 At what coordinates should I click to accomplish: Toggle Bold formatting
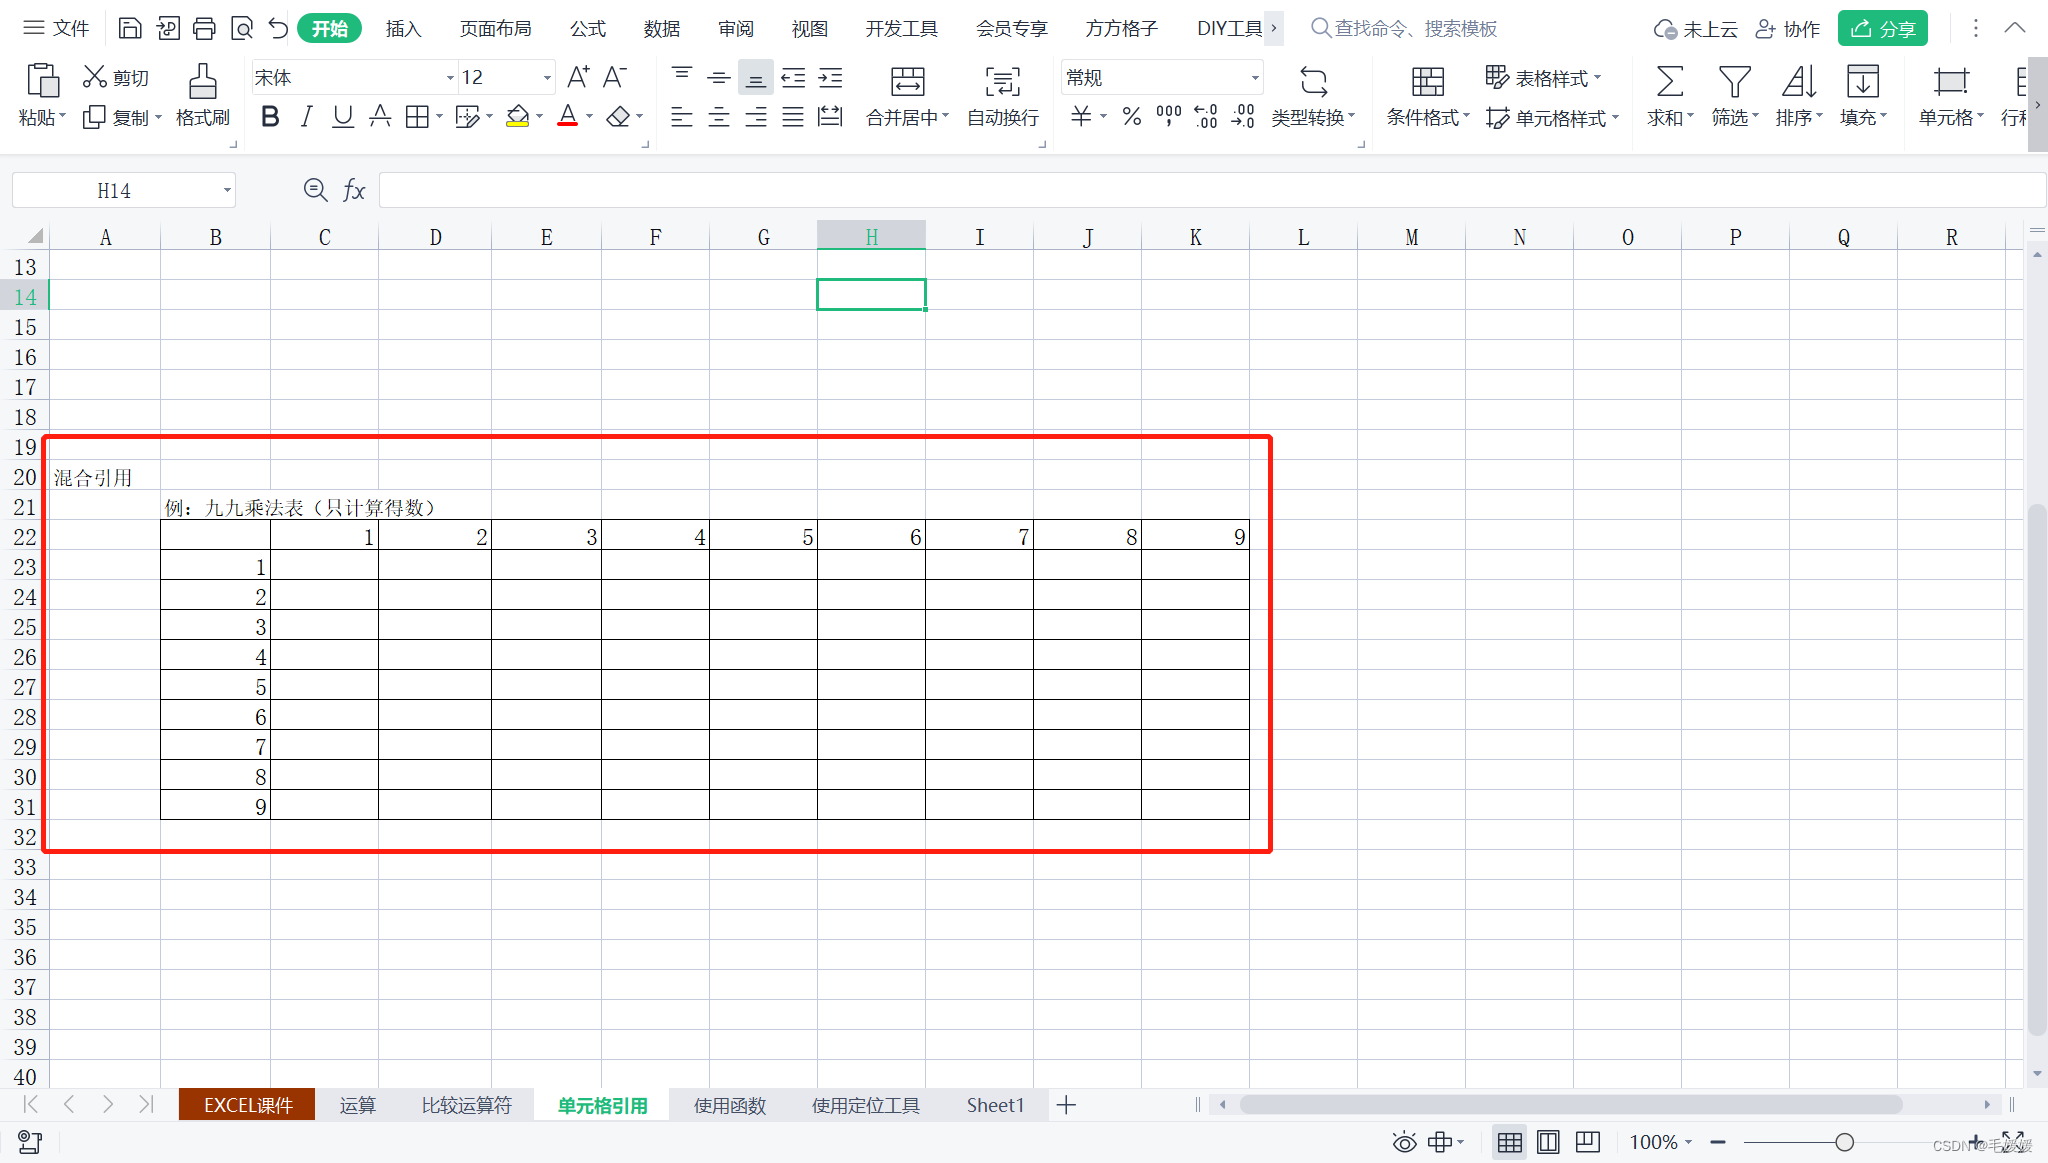point(270,117)
